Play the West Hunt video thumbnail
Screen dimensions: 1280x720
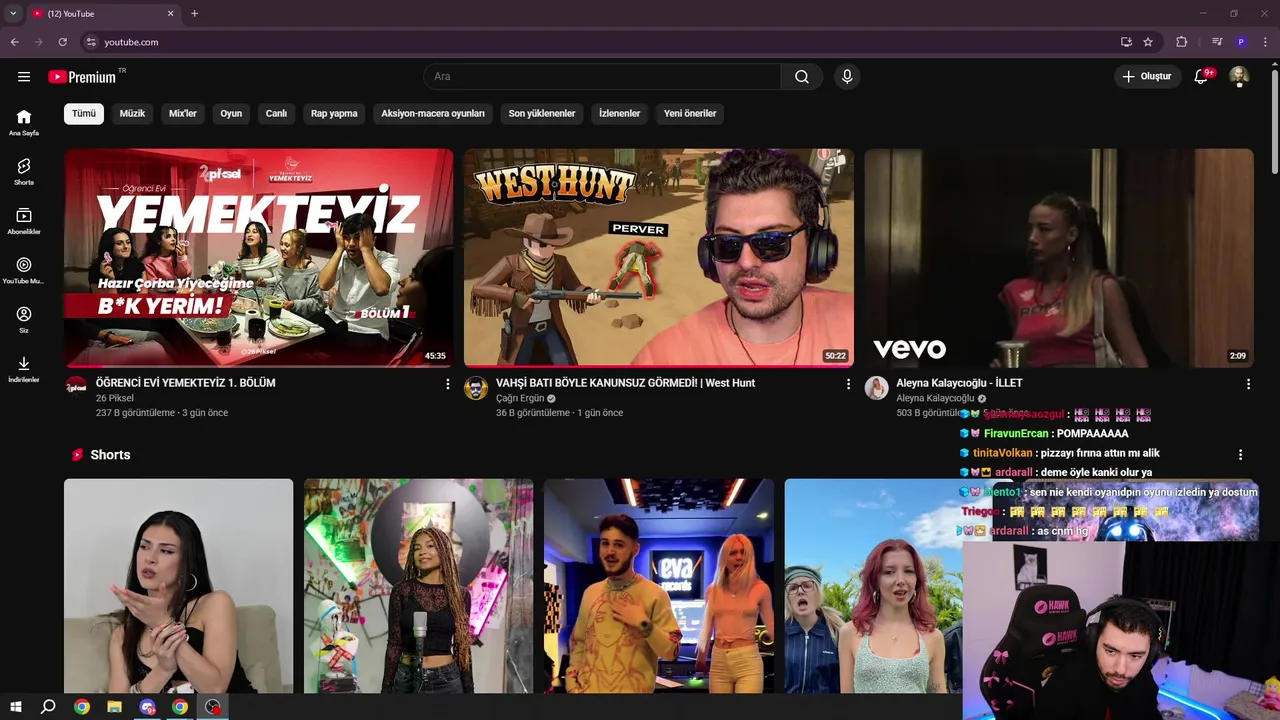[x=659, y=258]
